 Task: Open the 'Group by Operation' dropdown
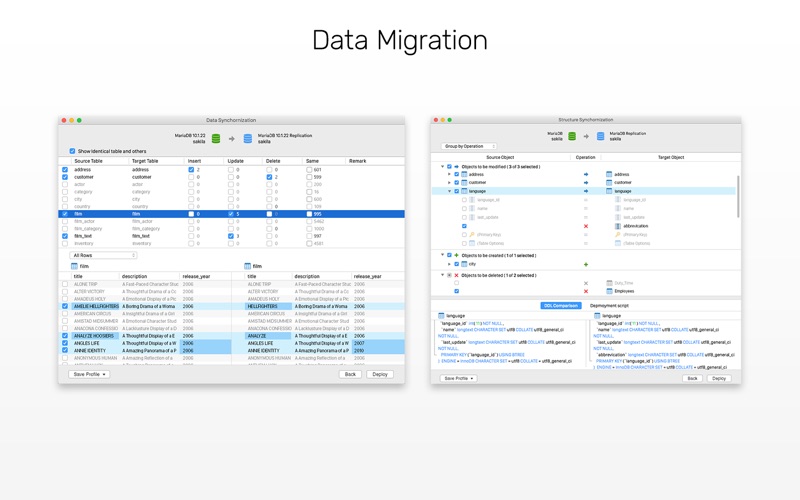point(469,146)
